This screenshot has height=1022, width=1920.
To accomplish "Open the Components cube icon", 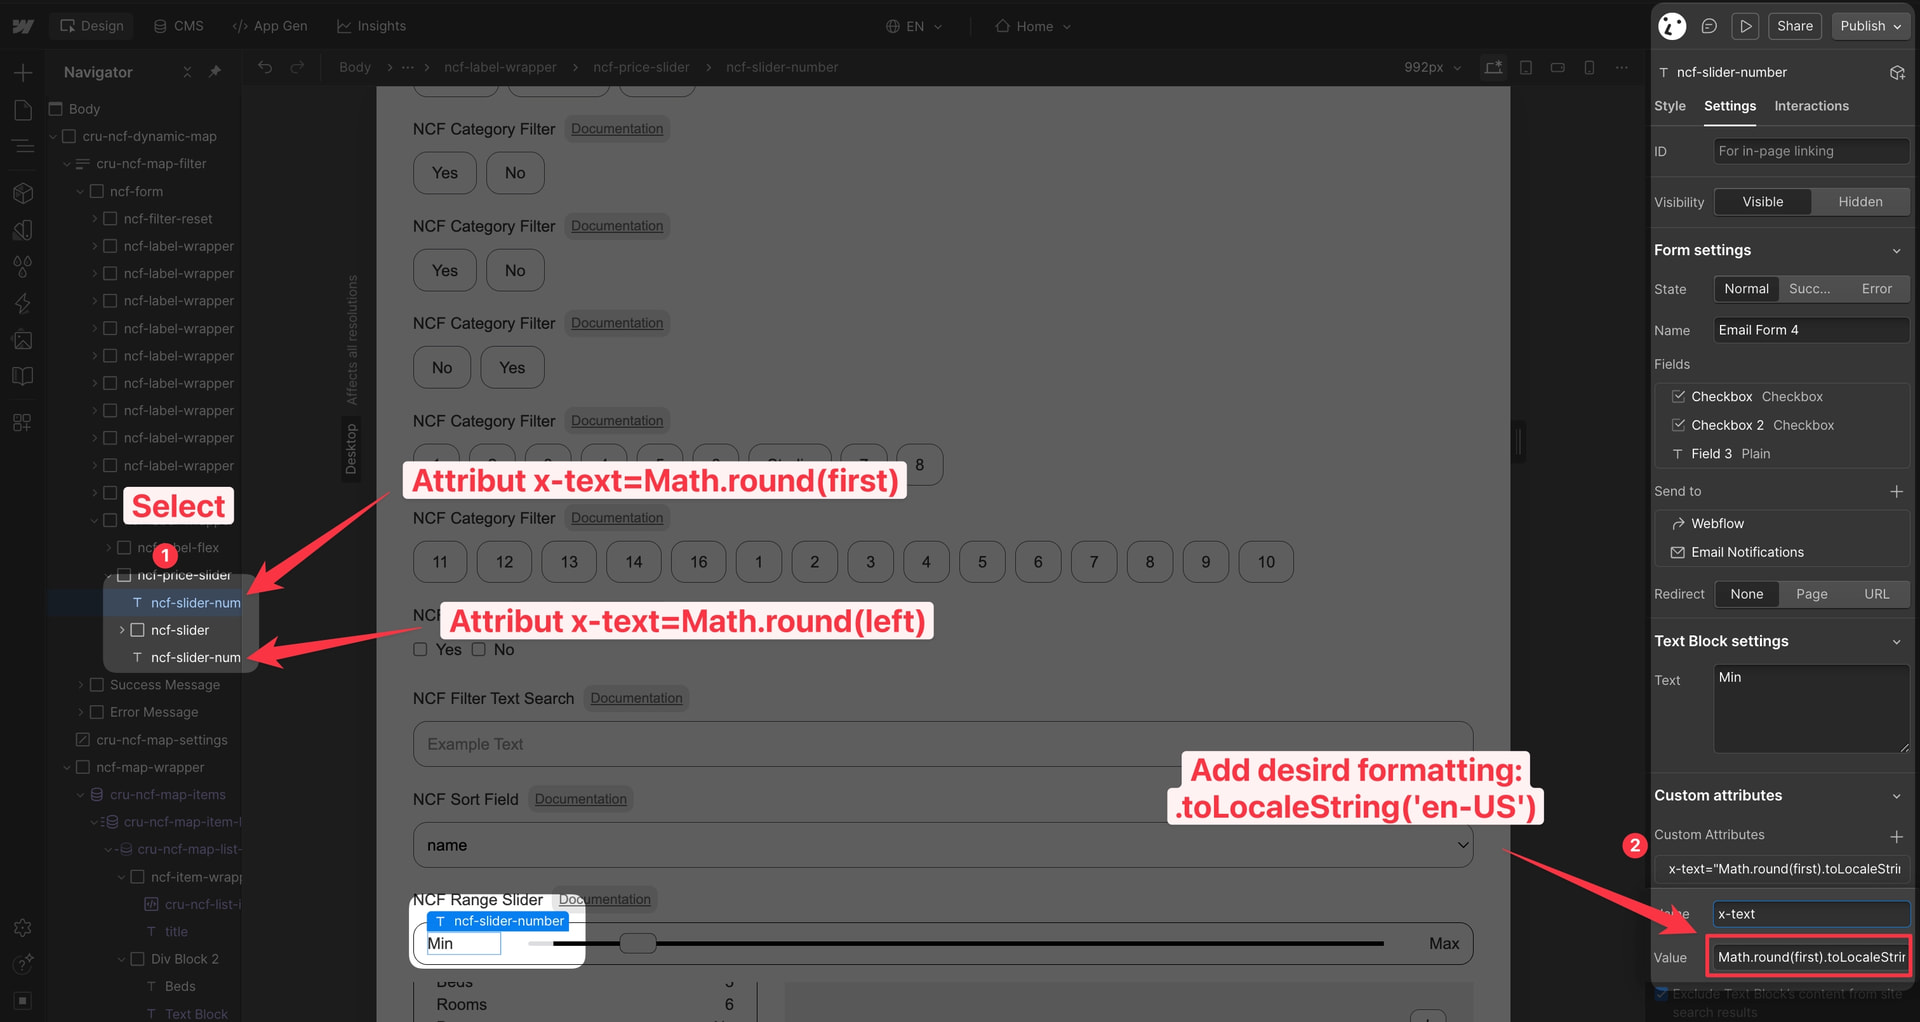I will click(22, 193).
